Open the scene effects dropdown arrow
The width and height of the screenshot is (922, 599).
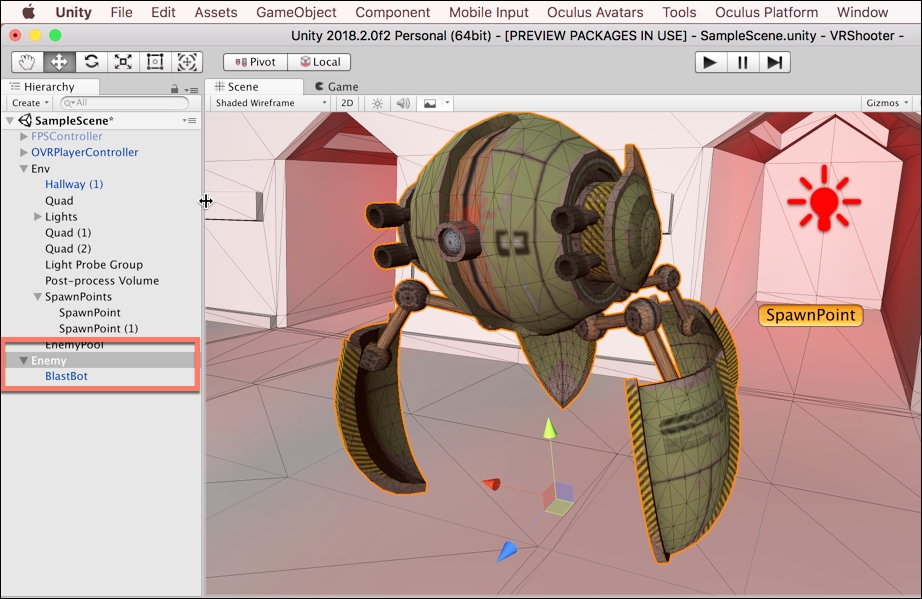tap(447, 103)
